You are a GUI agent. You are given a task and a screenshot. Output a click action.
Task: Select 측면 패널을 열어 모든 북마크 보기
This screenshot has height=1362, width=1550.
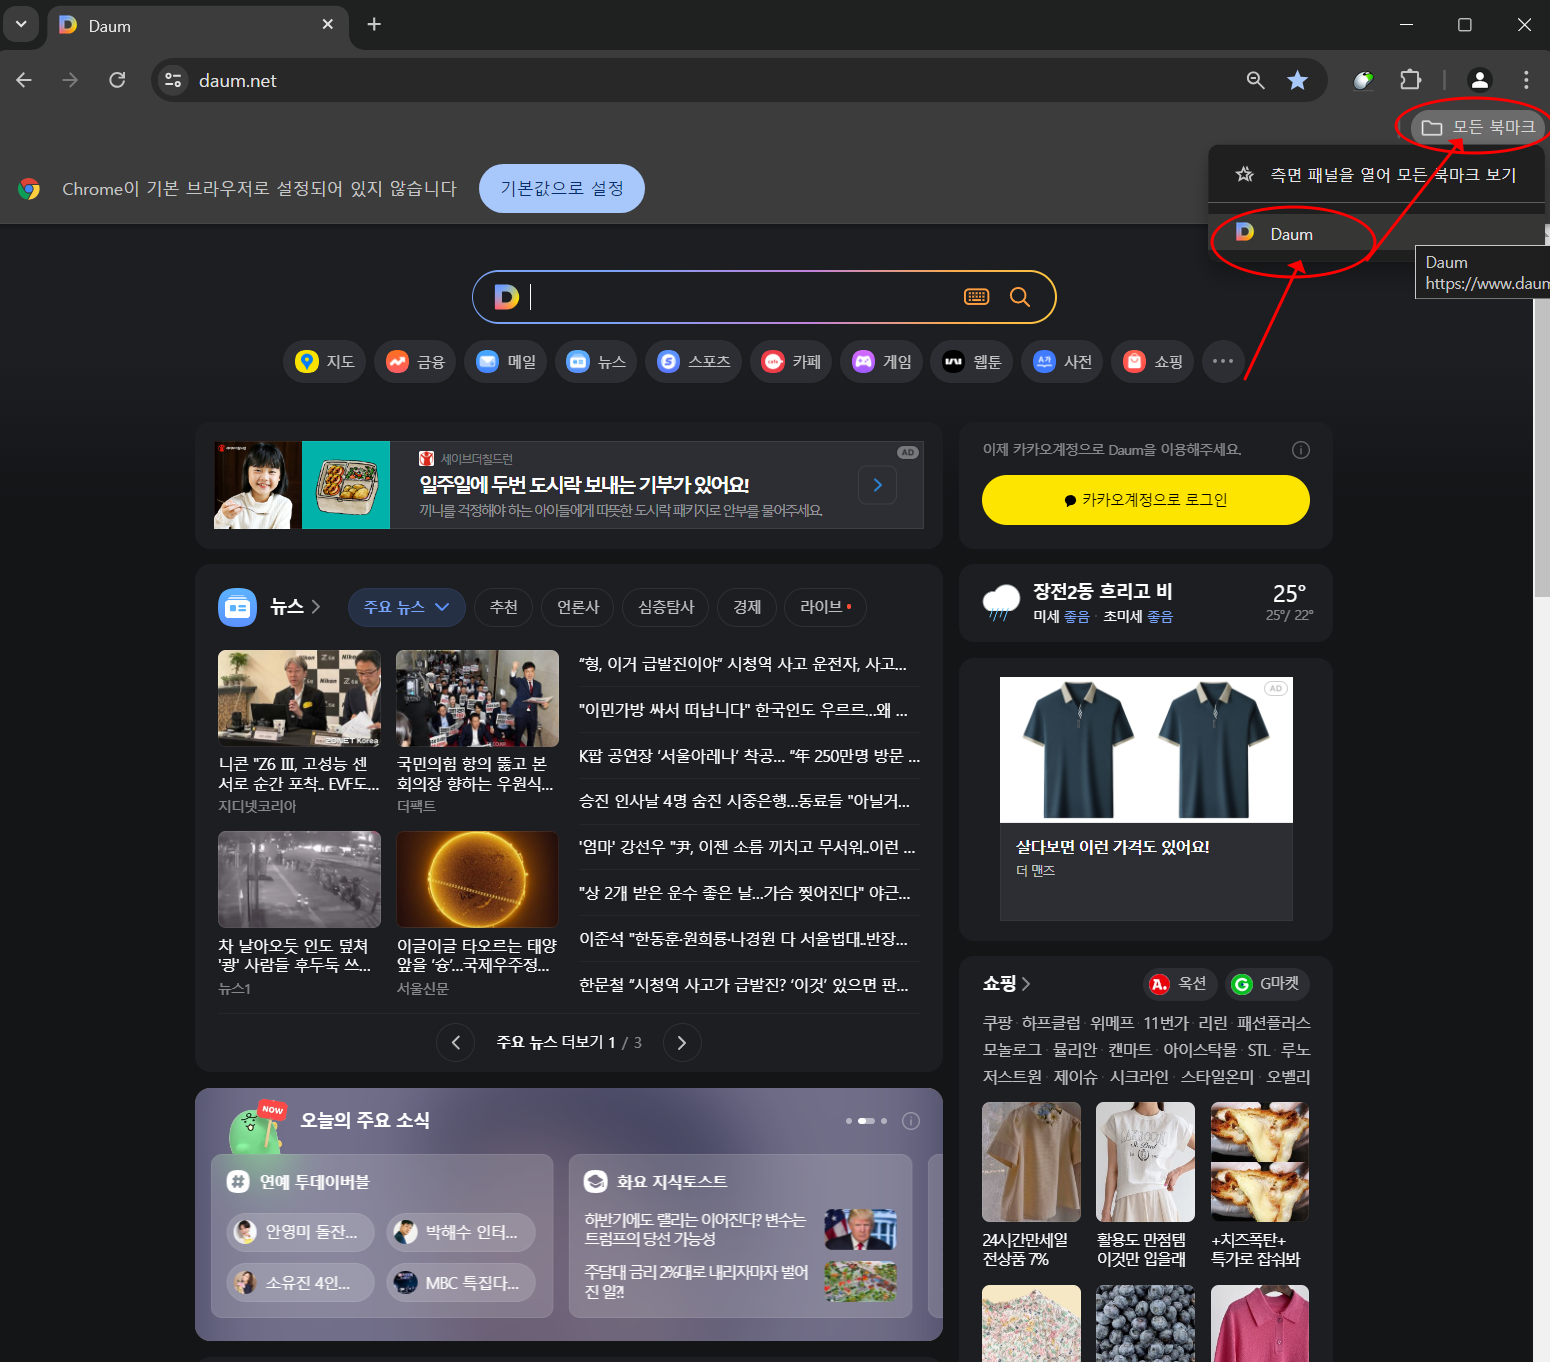(1376, 175)
